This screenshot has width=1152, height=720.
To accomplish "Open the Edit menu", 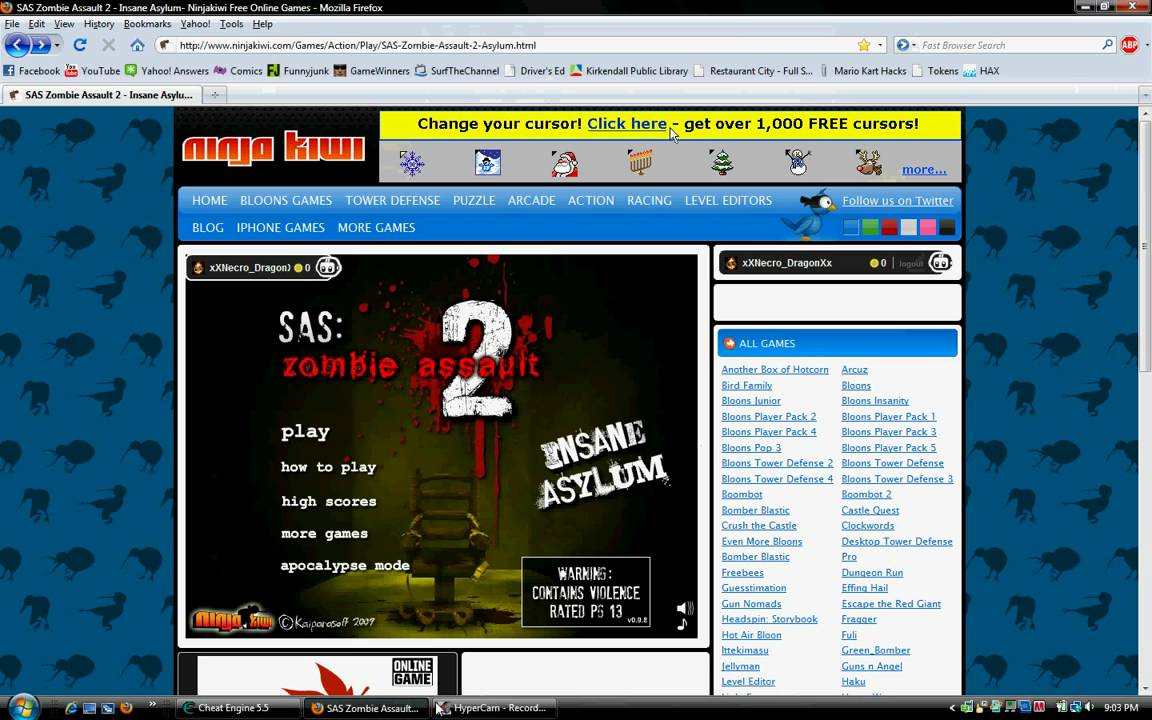I will pyautogui.click(x=37, y=24).
